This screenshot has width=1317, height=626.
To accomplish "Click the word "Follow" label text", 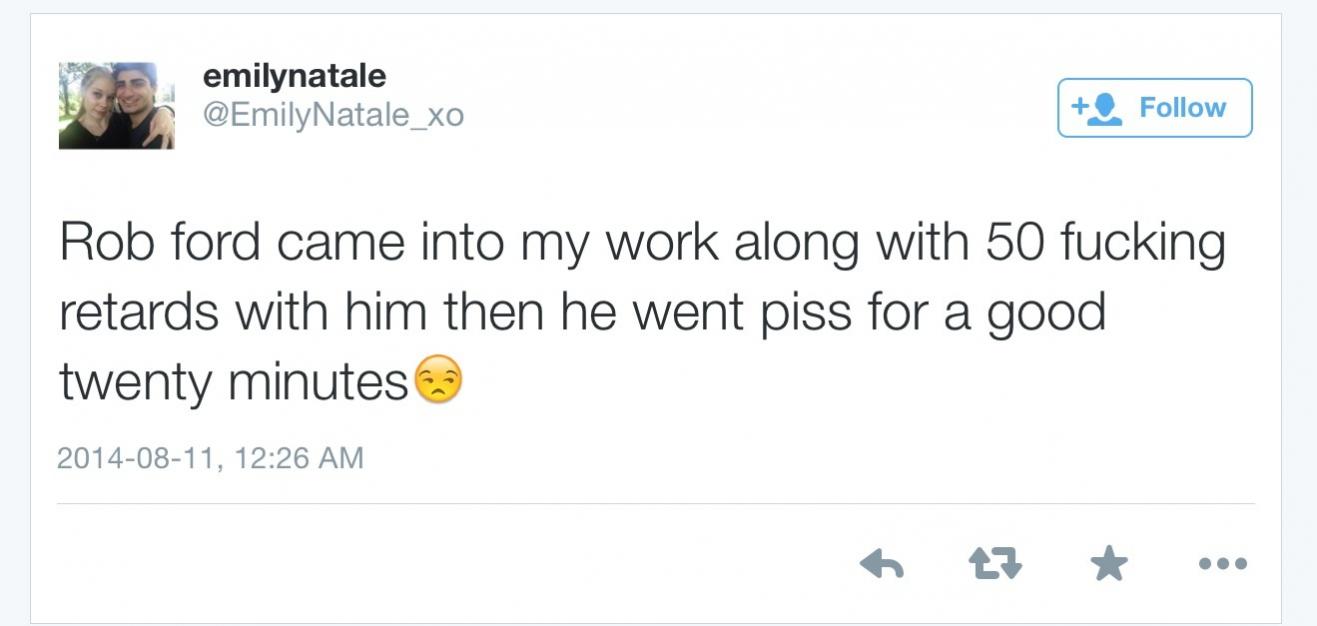I will click(1182, 108).
